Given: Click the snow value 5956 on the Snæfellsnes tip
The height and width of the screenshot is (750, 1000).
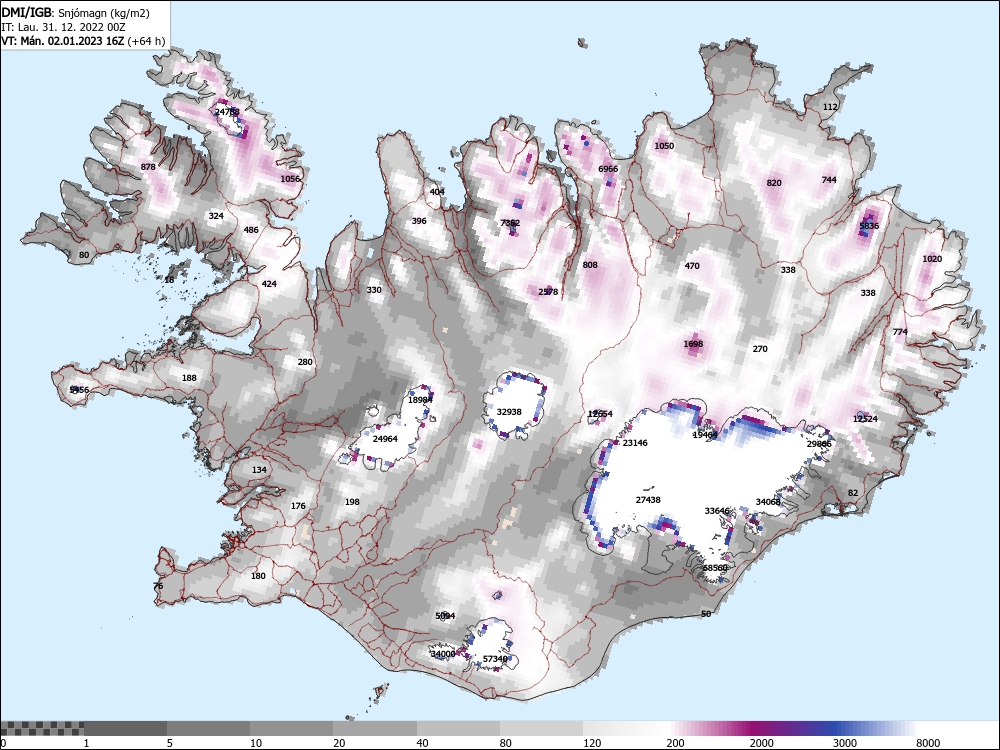Looking at the screenshot, I should (80, 390).
